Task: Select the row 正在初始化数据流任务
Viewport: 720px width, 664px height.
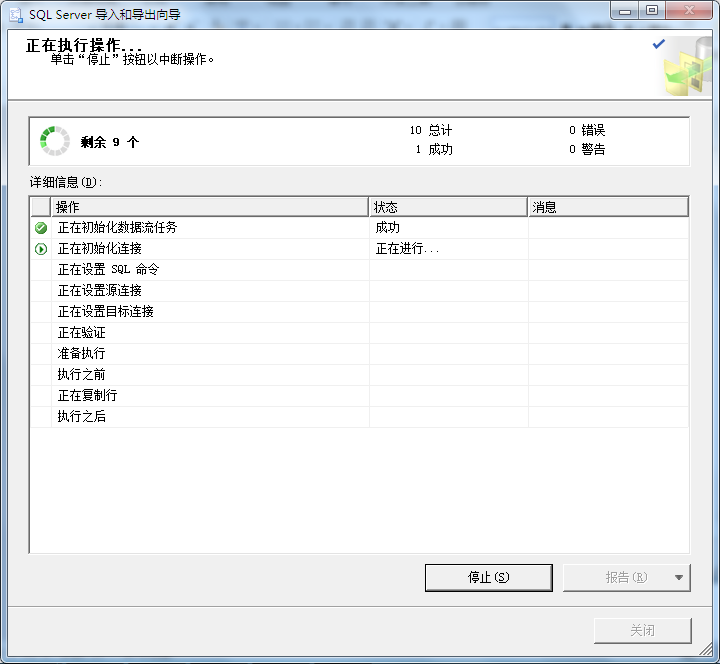Action: click(359, 227)
